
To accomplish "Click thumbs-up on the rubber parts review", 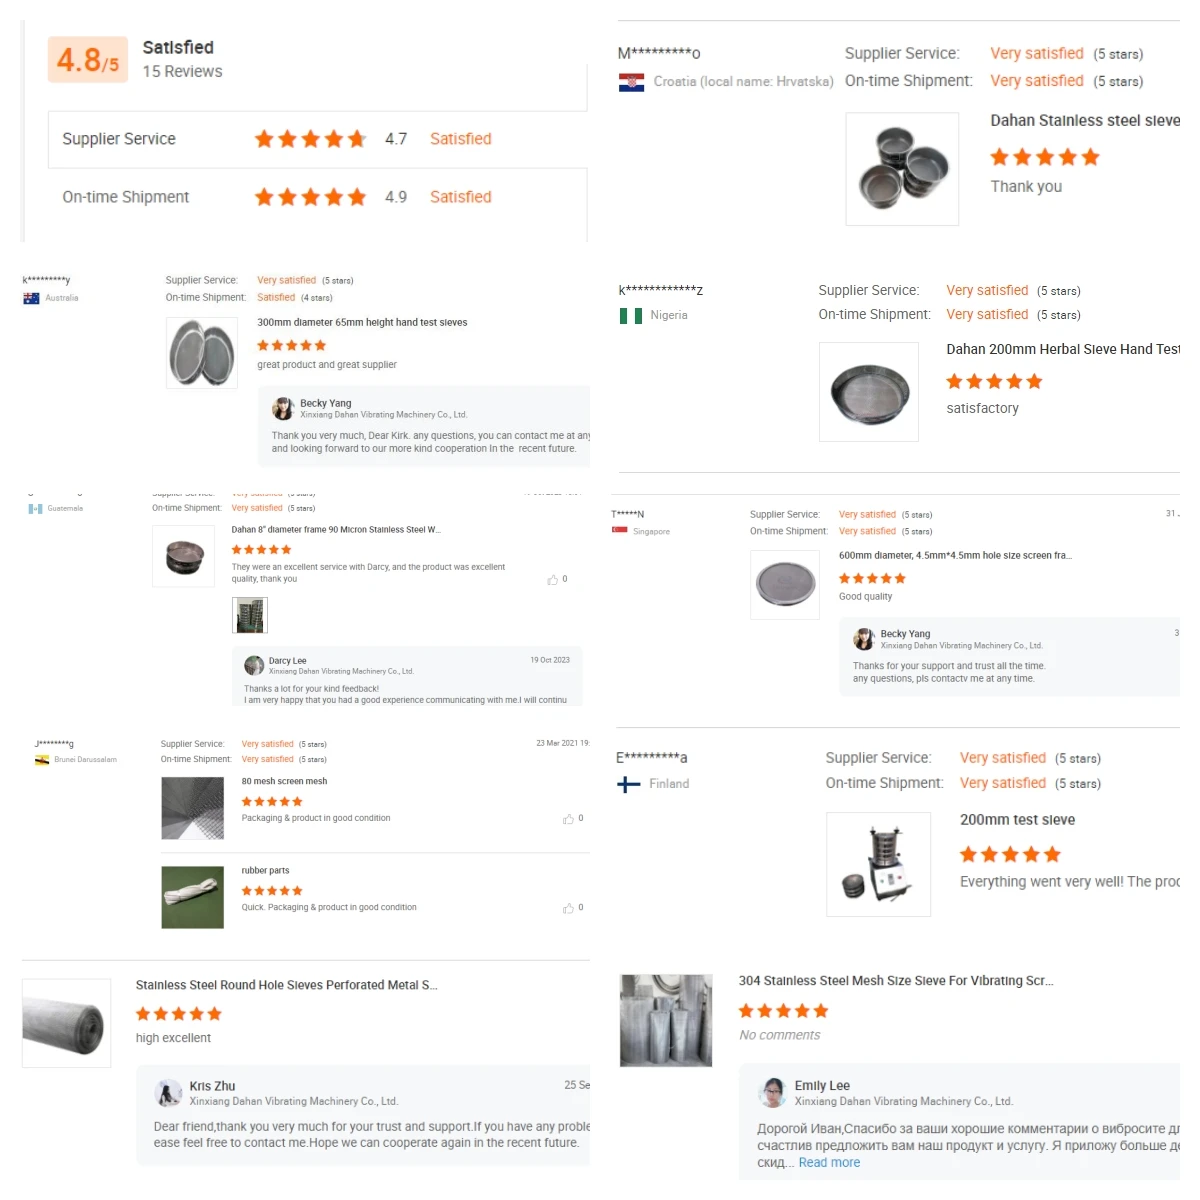I will (568, 908).
